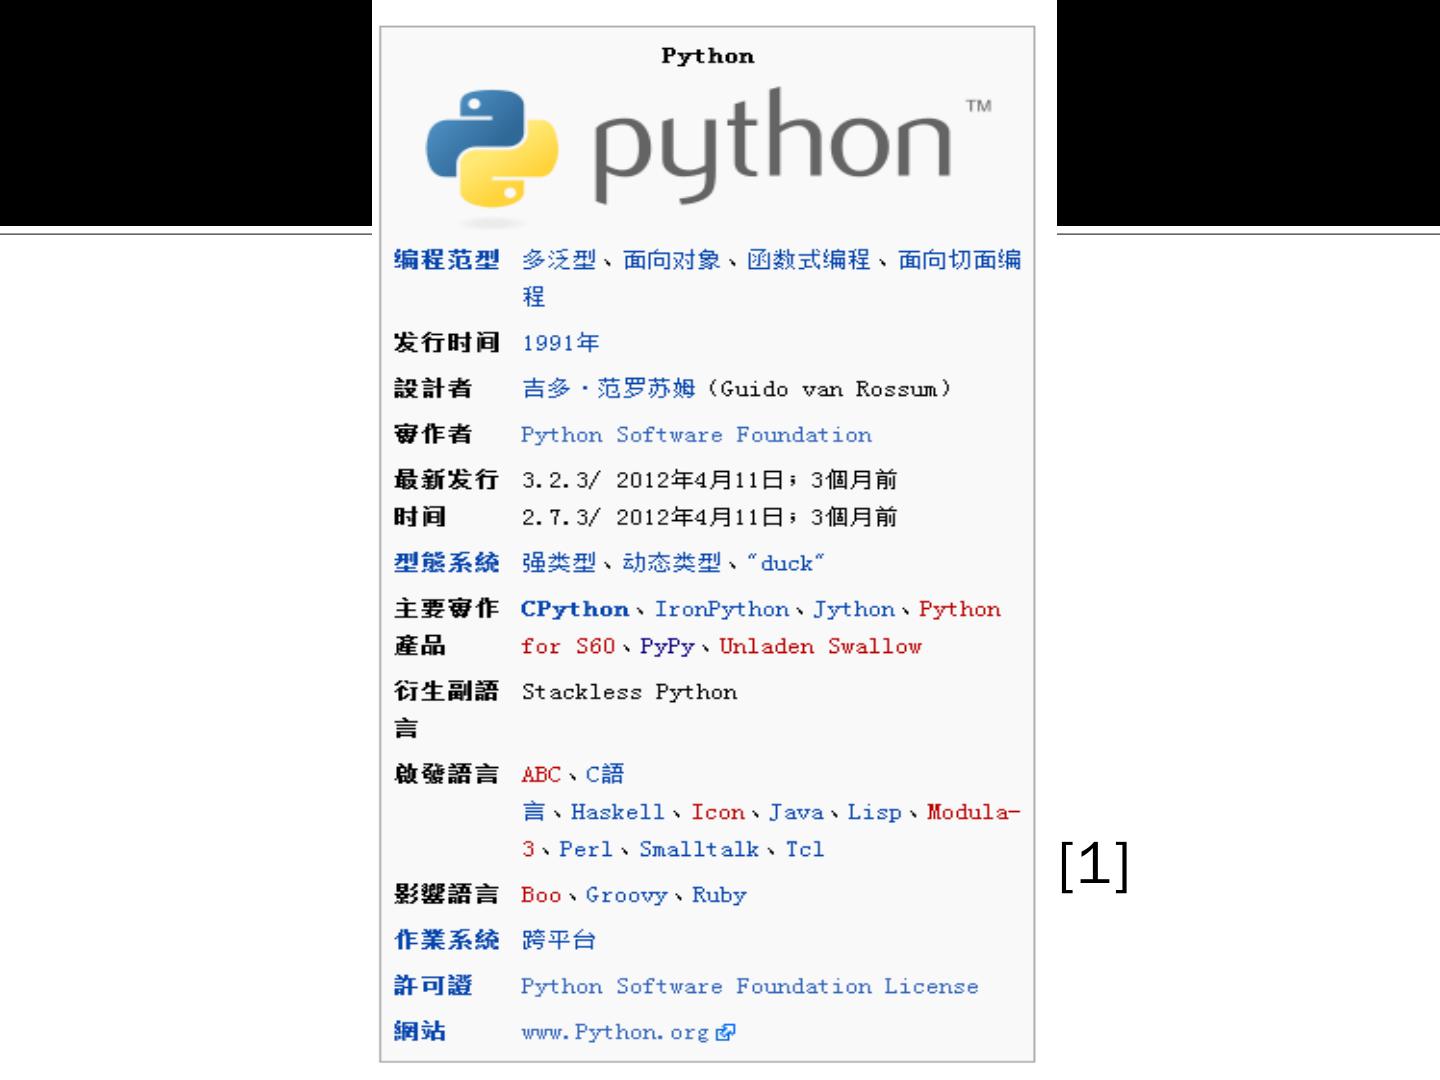Open the 函数式编程 link
Viewport: 1440px width, 1080px height.
pos(809,260)
